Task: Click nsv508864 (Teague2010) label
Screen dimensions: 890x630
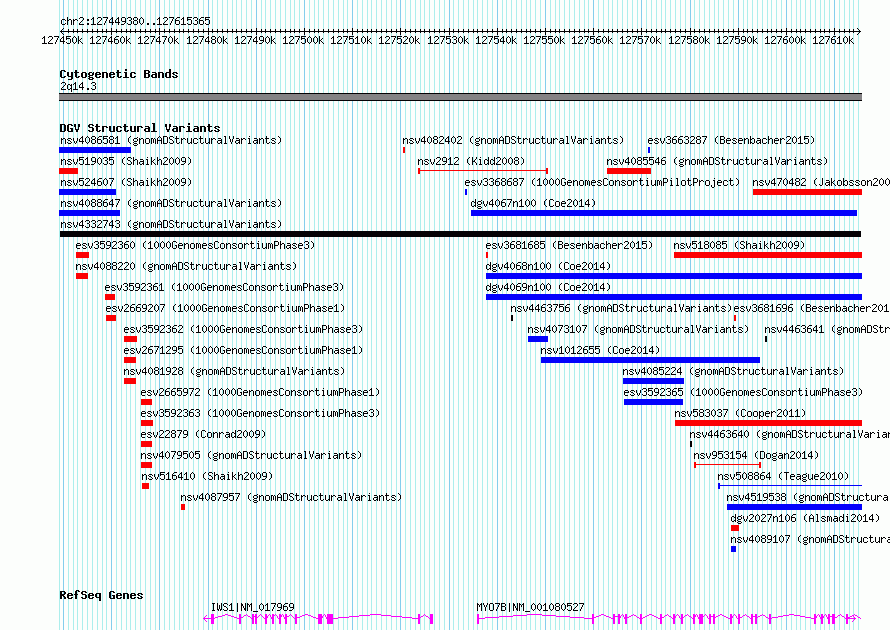Action: tap(783, 476)
